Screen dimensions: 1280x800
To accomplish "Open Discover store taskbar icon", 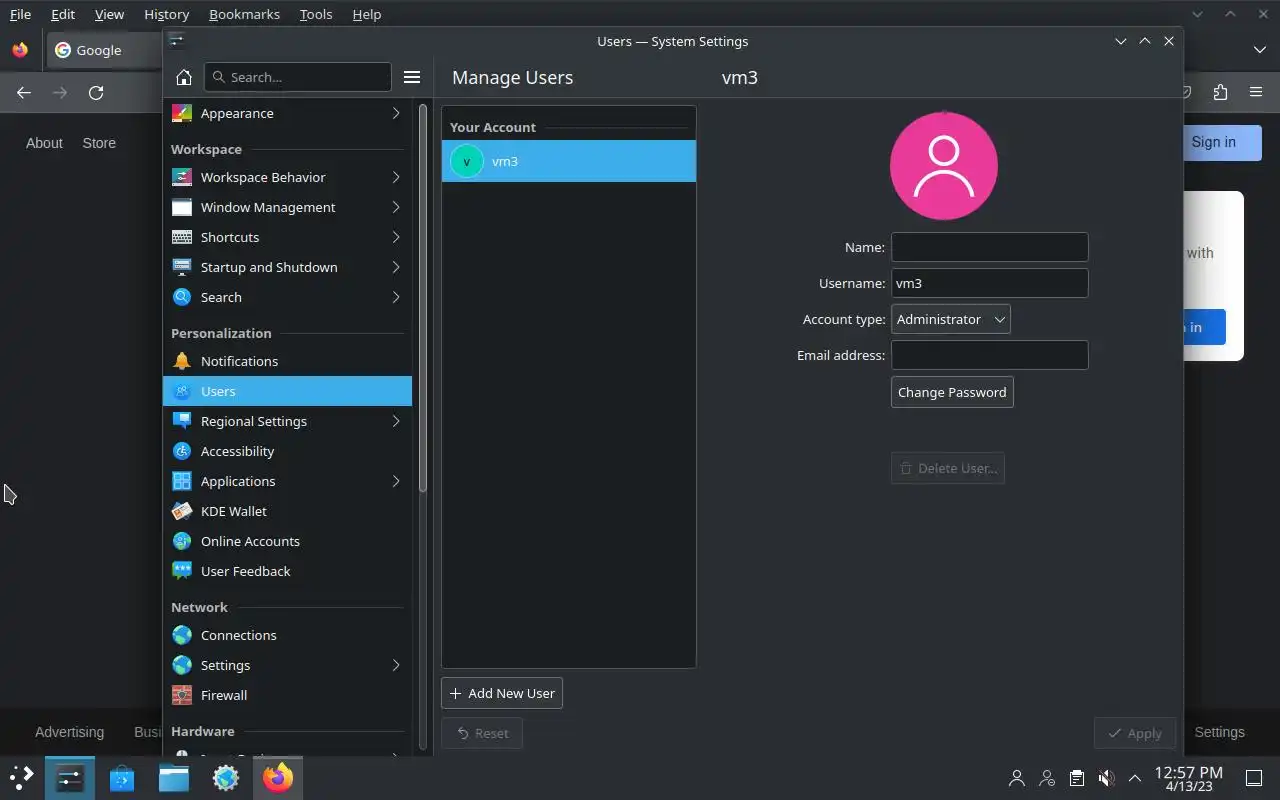I will tap(122, 777).
